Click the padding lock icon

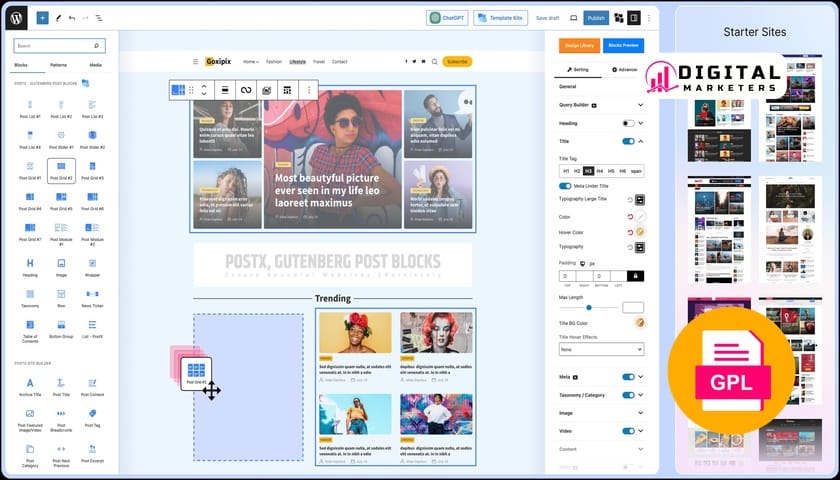coord(634,276)
